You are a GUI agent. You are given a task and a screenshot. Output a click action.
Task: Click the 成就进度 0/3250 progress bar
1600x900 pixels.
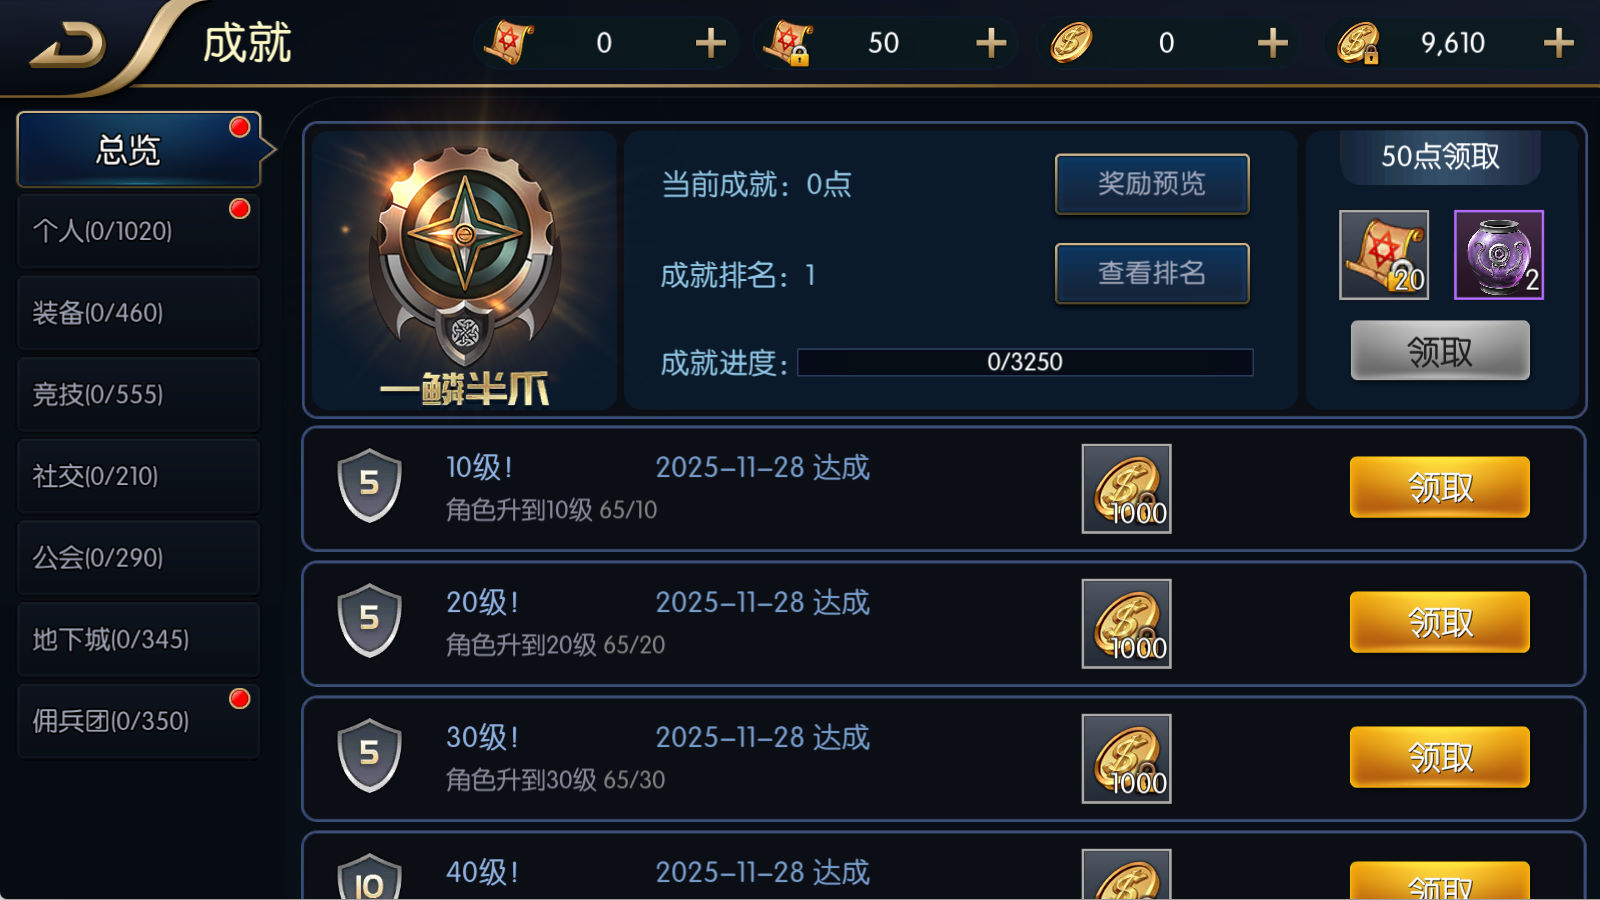1025,362
